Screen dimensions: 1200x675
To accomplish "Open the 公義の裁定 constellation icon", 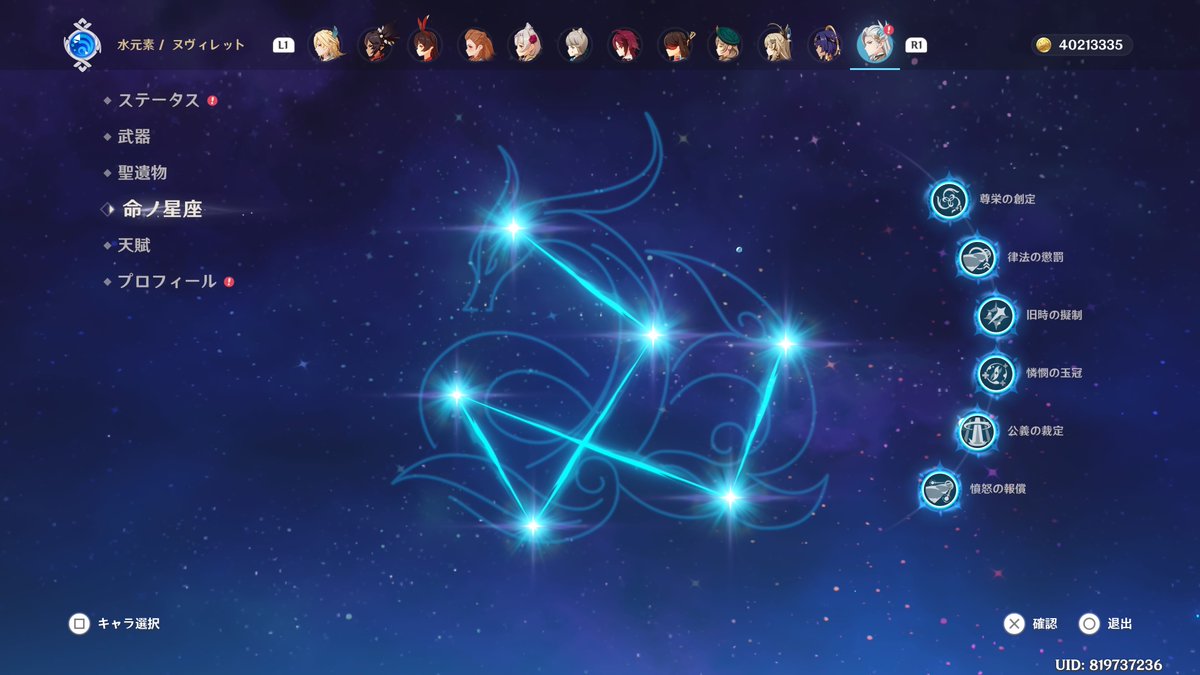I will (976, 431).
